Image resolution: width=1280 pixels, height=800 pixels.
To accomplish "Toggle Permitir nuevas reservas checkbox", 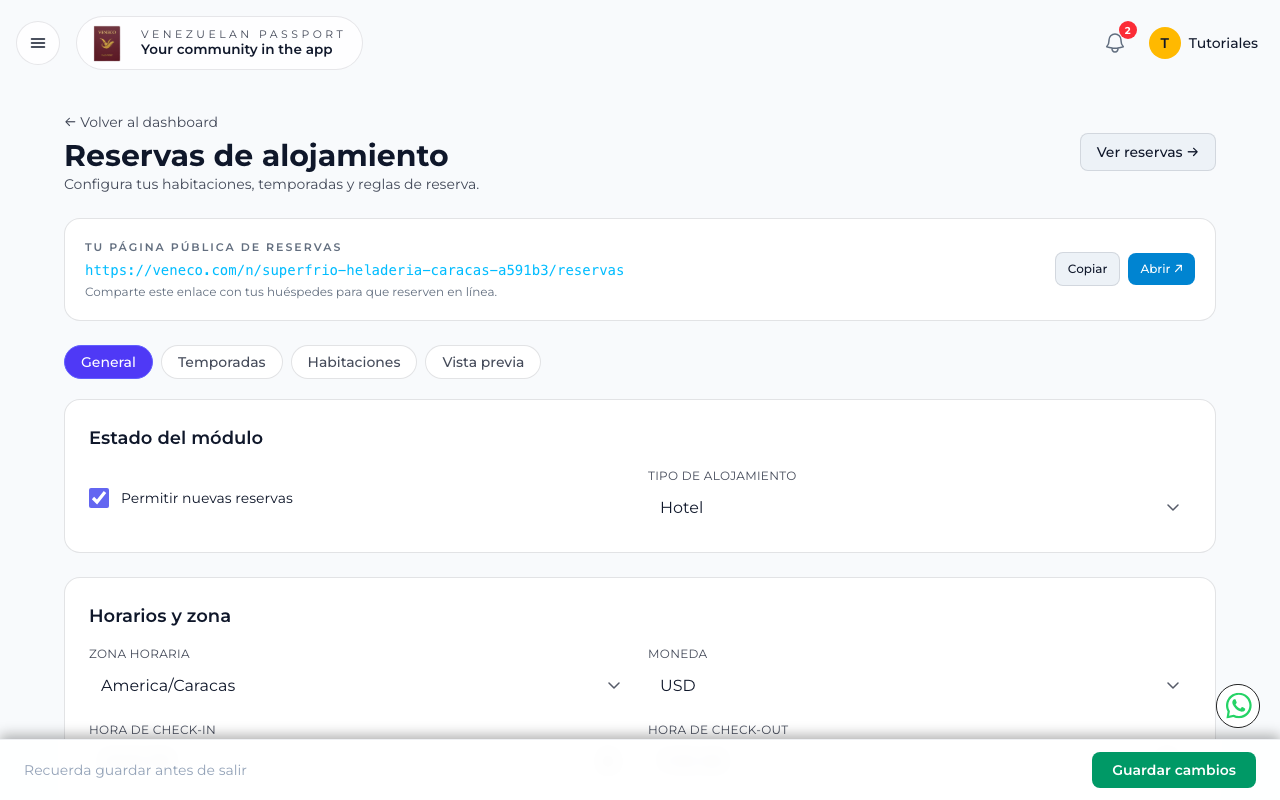I will (99, 498).
